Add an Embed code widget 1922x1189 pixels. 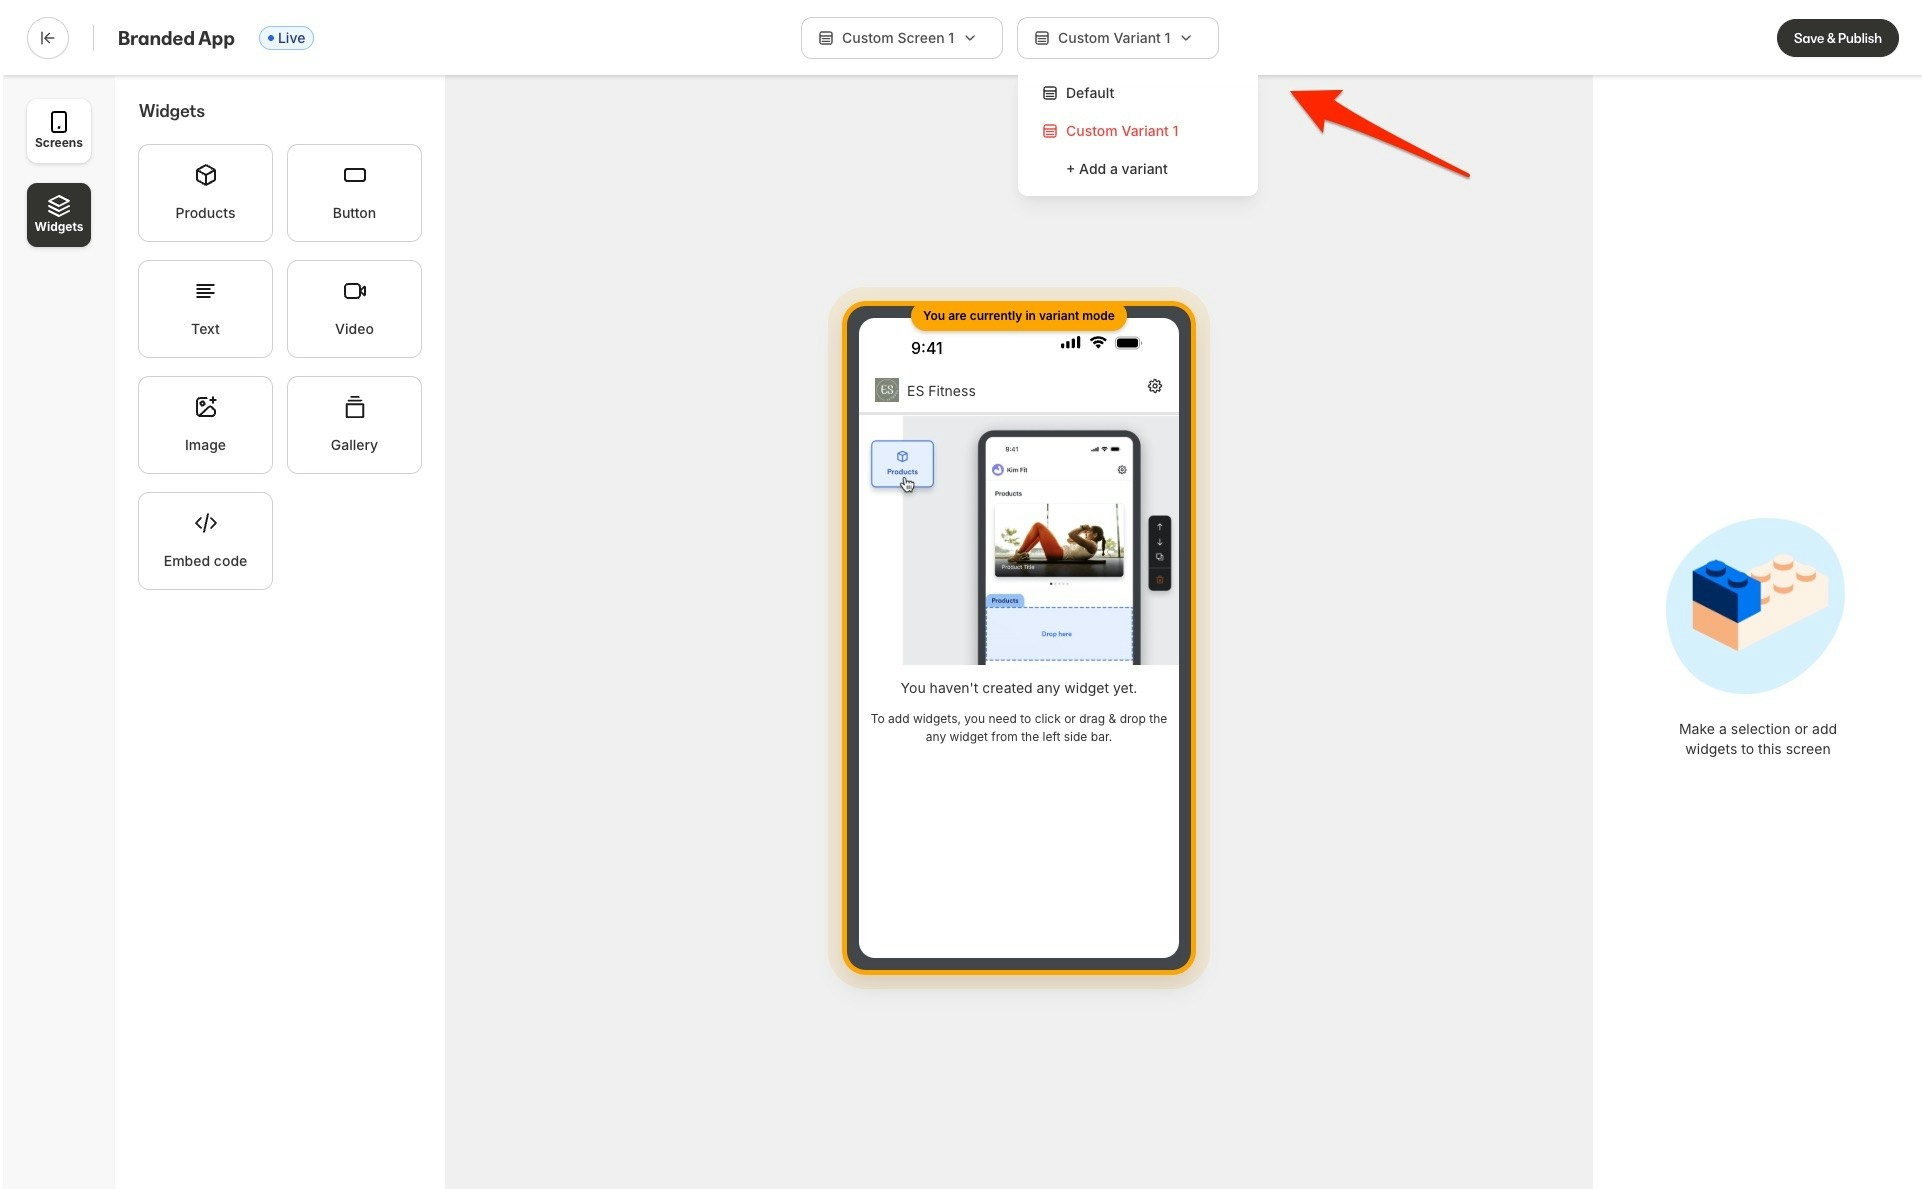click(205, 540)
